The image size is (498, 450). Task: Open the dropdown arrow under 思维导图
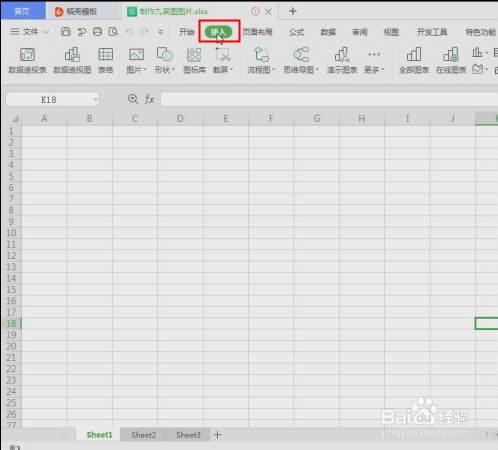pos(317,69)
